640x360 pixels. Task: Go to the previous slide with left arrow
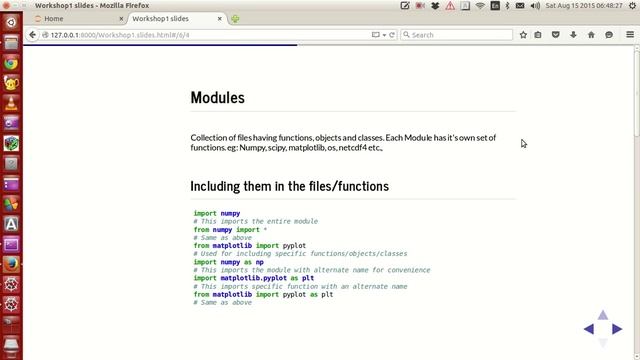tap(589, 329)
